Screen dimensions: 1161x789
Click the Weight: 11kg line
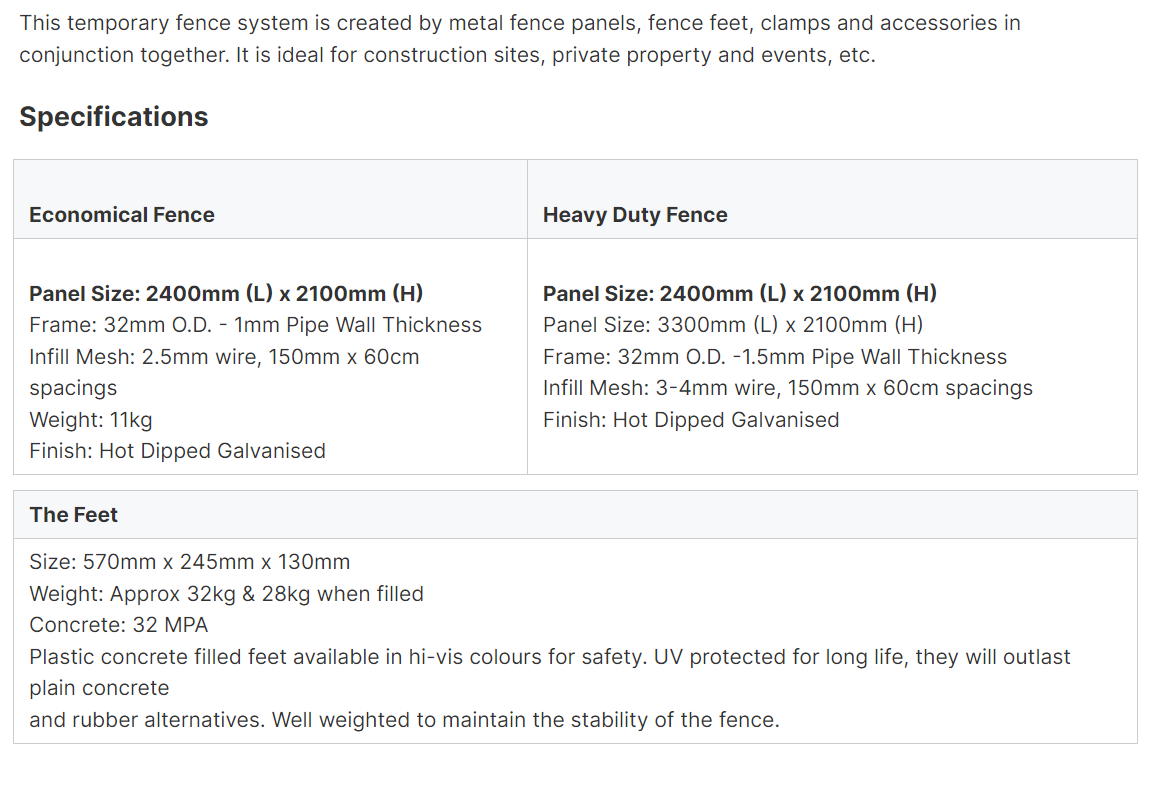coord(91,420)
